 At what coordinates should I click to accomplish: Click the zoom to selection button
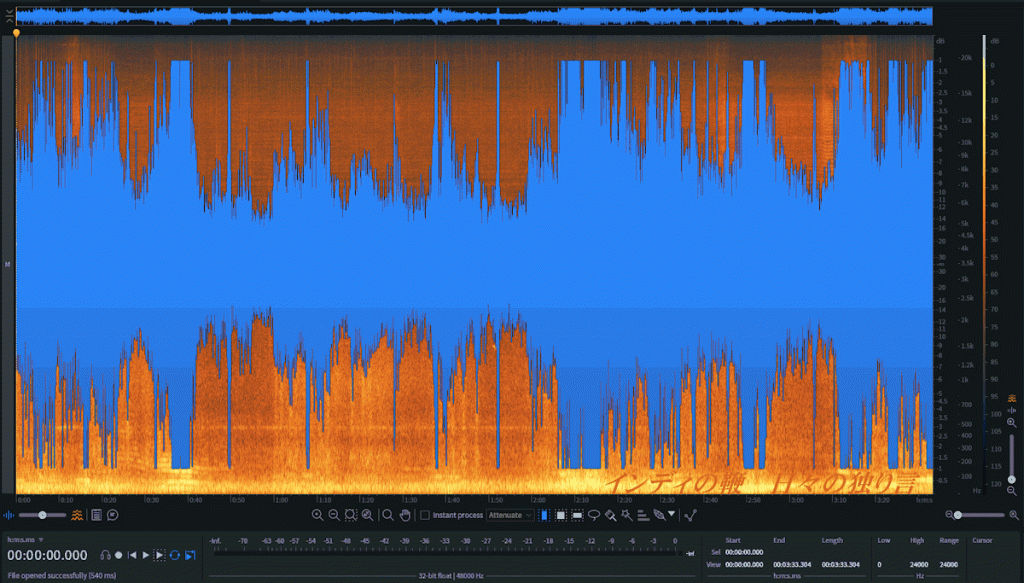pos(350,515)
